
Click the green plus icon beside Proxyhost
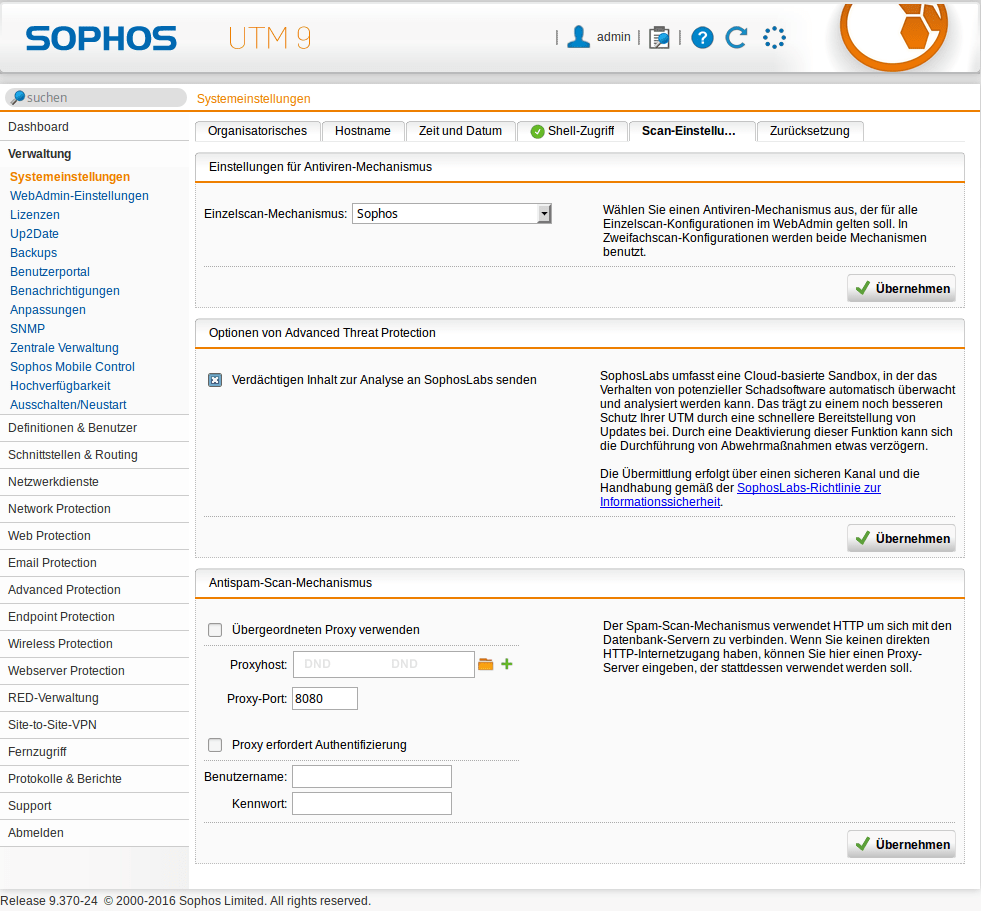point(507,664)
